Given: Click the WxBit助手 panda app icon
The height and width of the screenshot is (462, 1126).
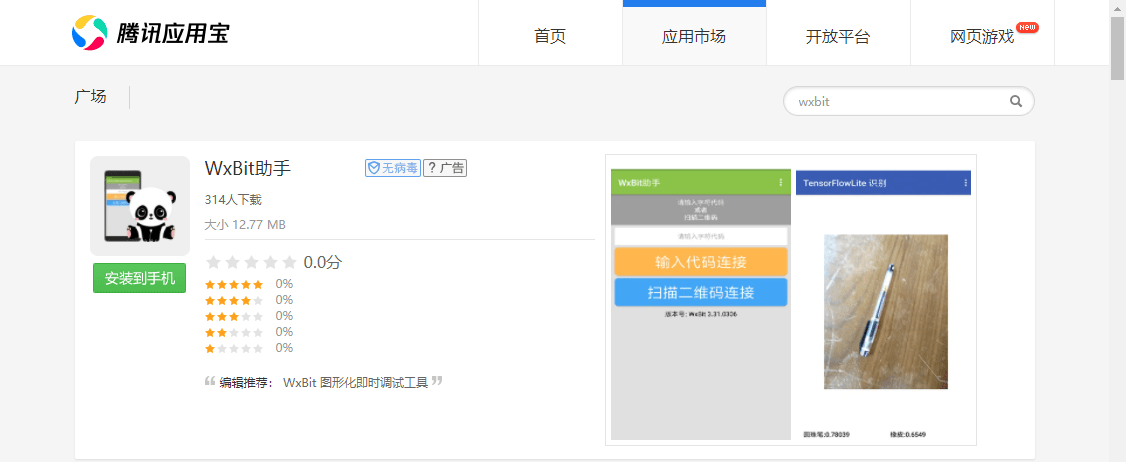Looking at the screenshot, I should [x=140, y=206].
